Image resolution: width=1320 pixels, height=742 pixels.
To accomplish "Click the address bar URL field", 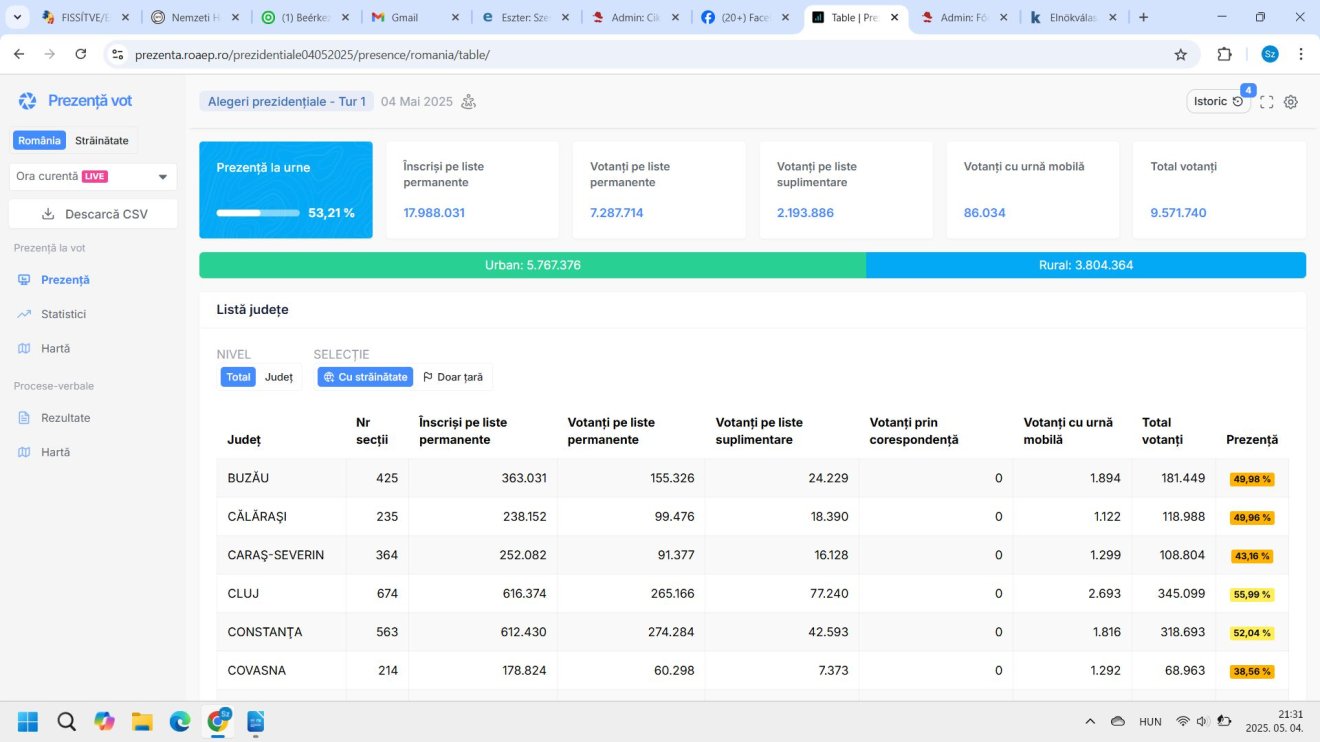I will click(650, 54).
